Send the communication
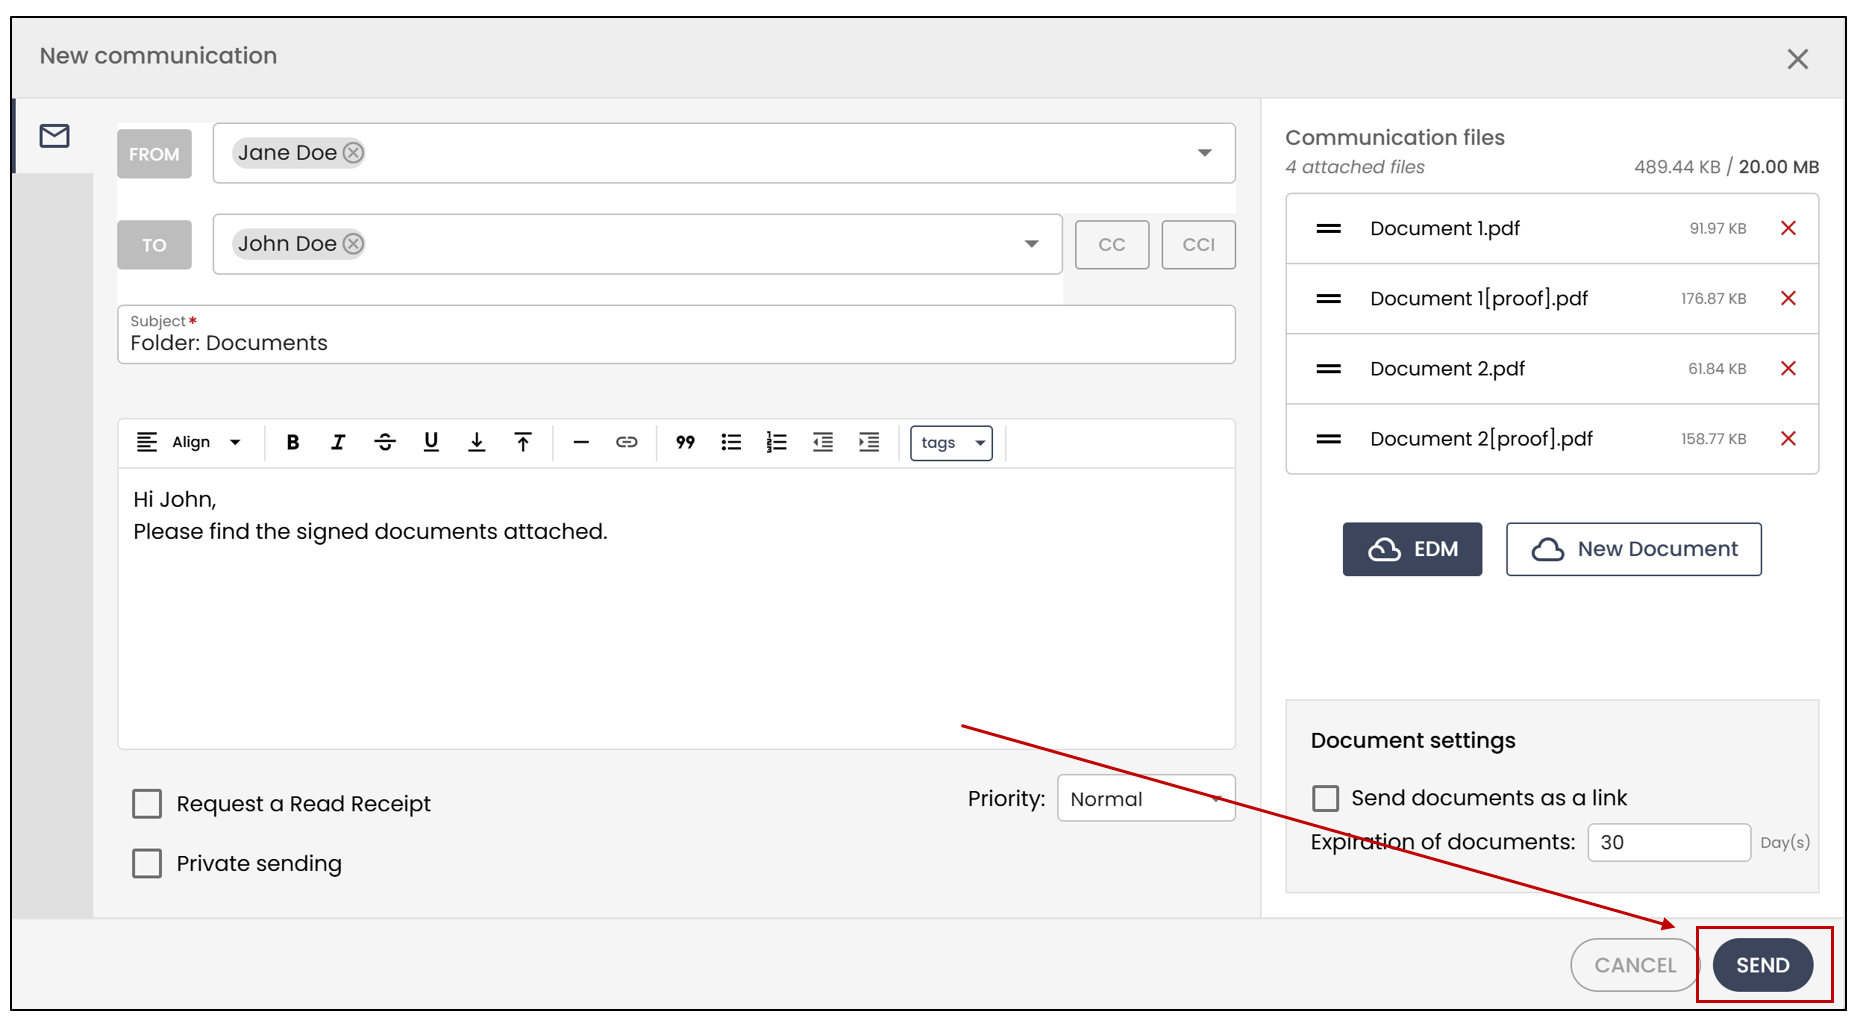 (x=1763, y=965)
